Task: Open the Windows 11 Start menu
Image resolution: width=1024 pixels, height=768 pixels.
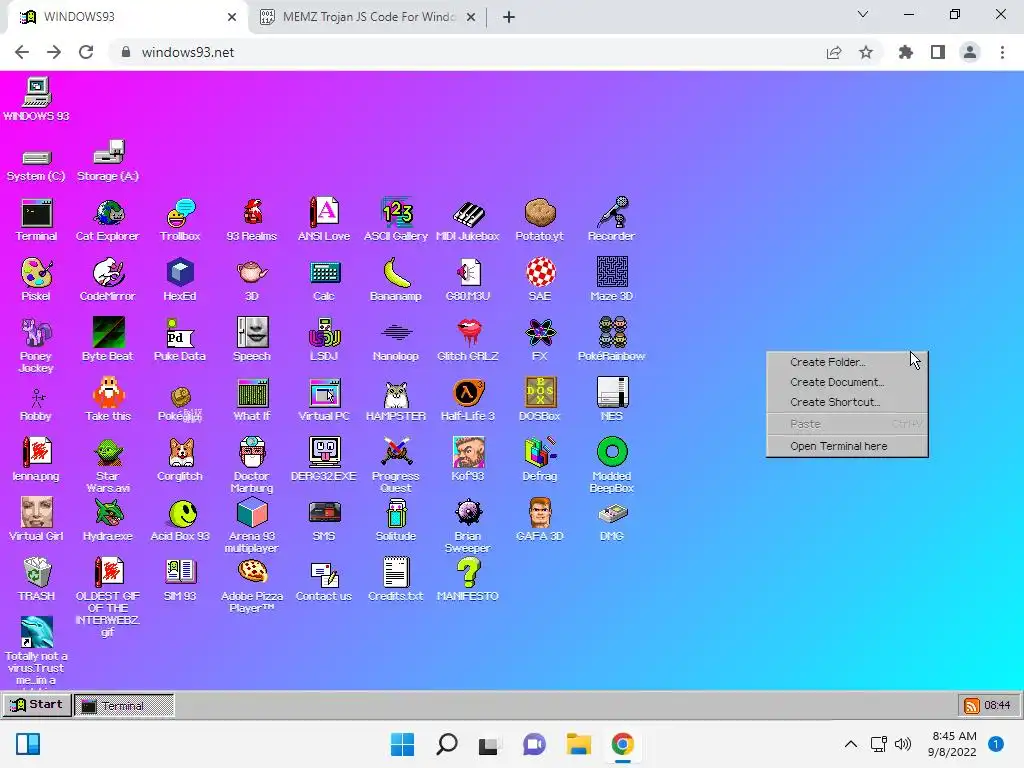Action: [402, 744]
